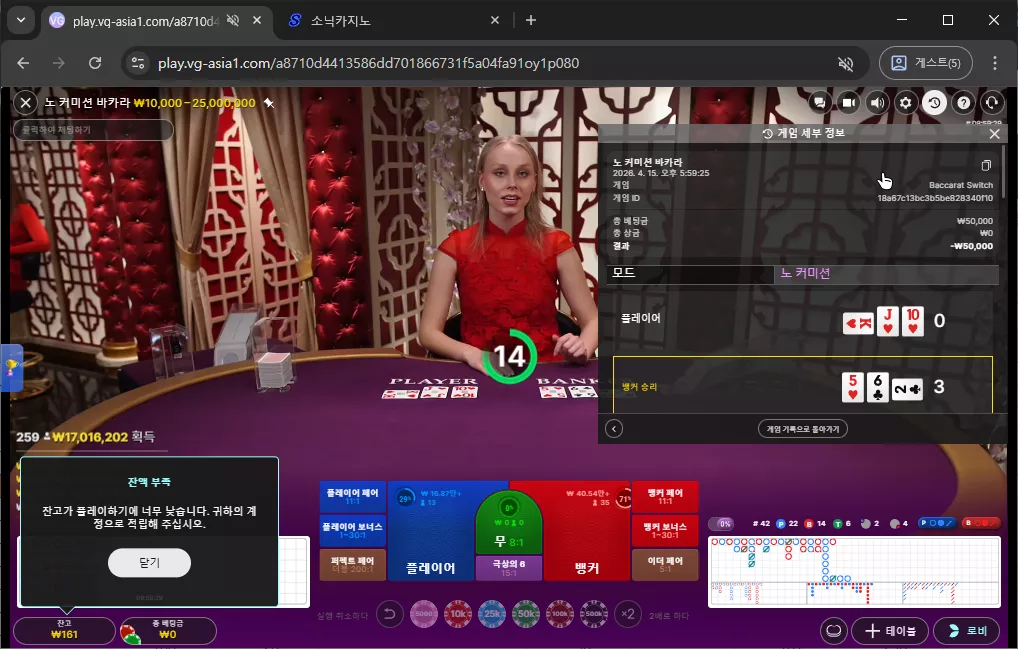
Task: Toggle the video camera icon
Action: coord(849,103)
